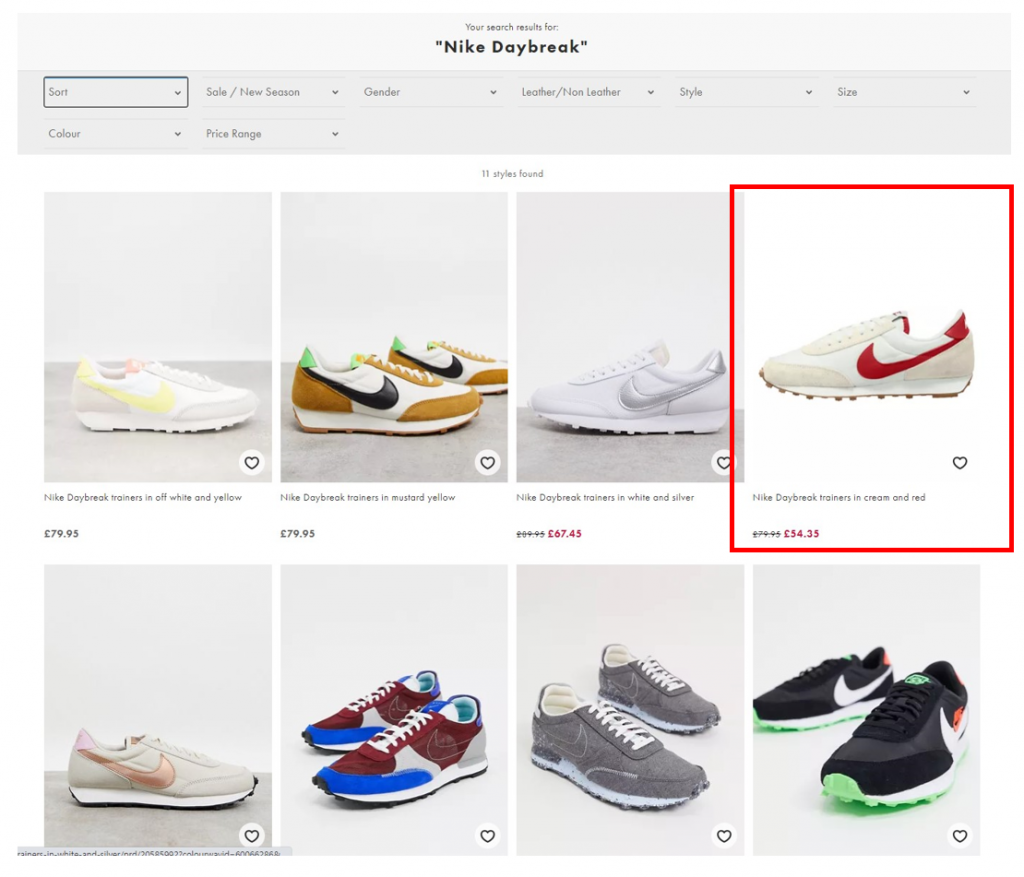The height and width of the screenshot is (877, 1024).
Task: Click the struck-through £89.95 original price
Action: click(530, 534)
